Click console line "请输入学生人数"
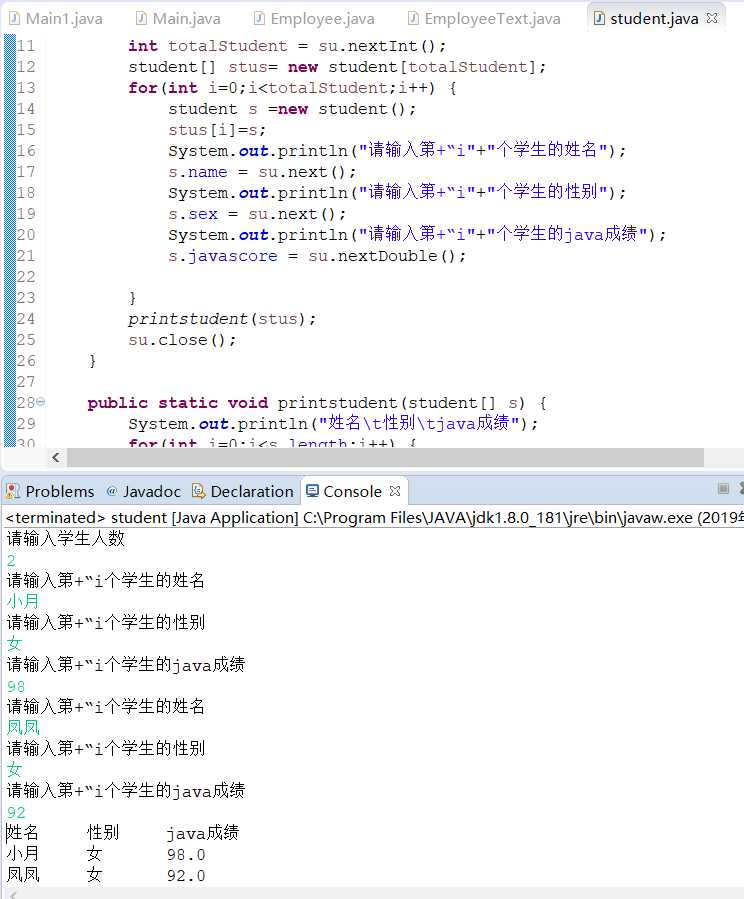The width and height of the screenshot is (744, 899). (65, 538)
